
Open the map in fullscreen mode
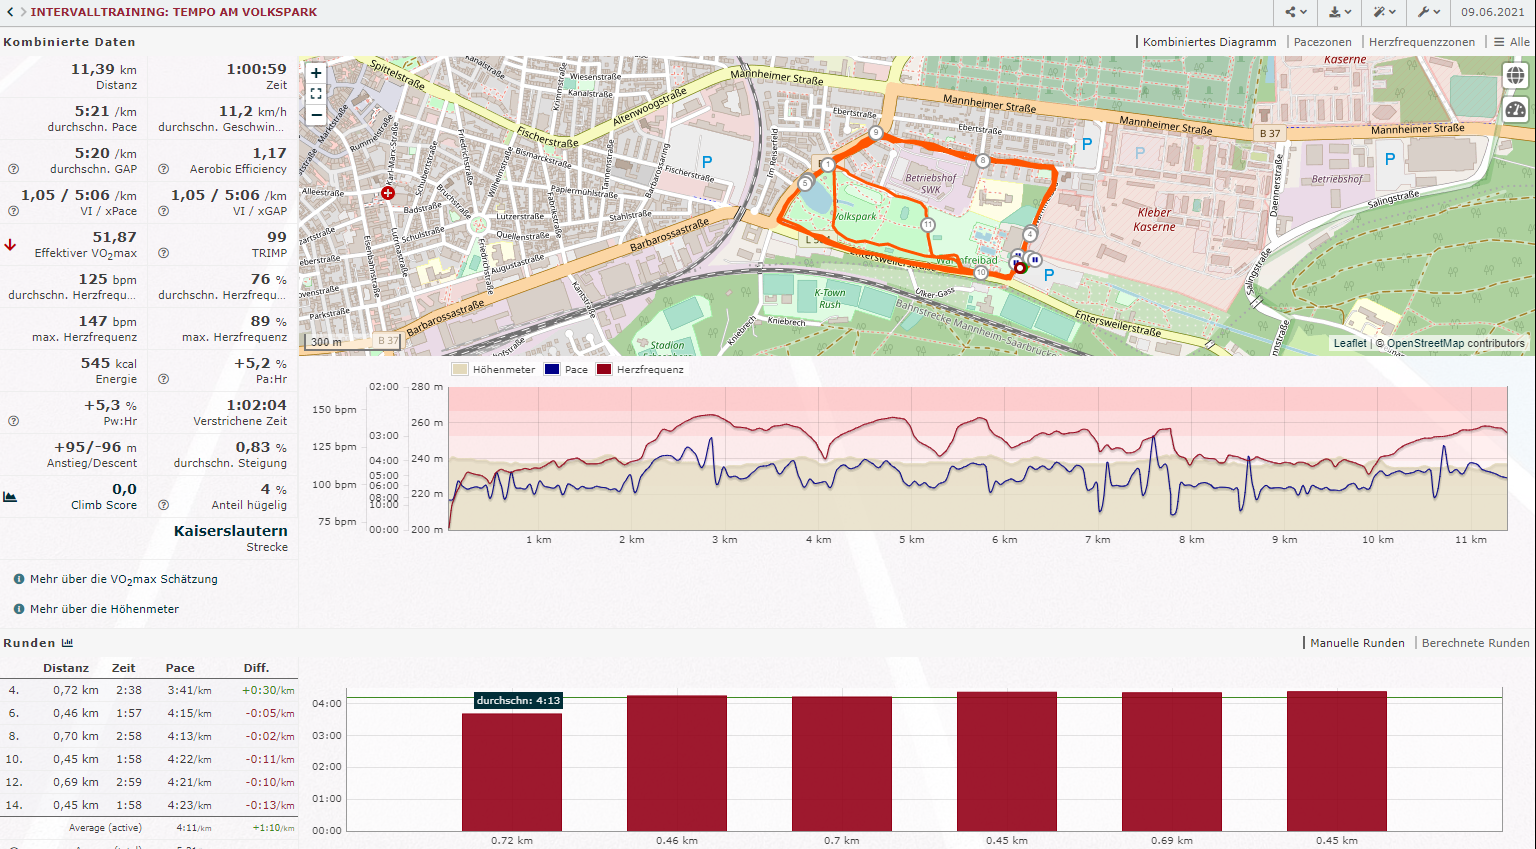[x=316, y=93]
